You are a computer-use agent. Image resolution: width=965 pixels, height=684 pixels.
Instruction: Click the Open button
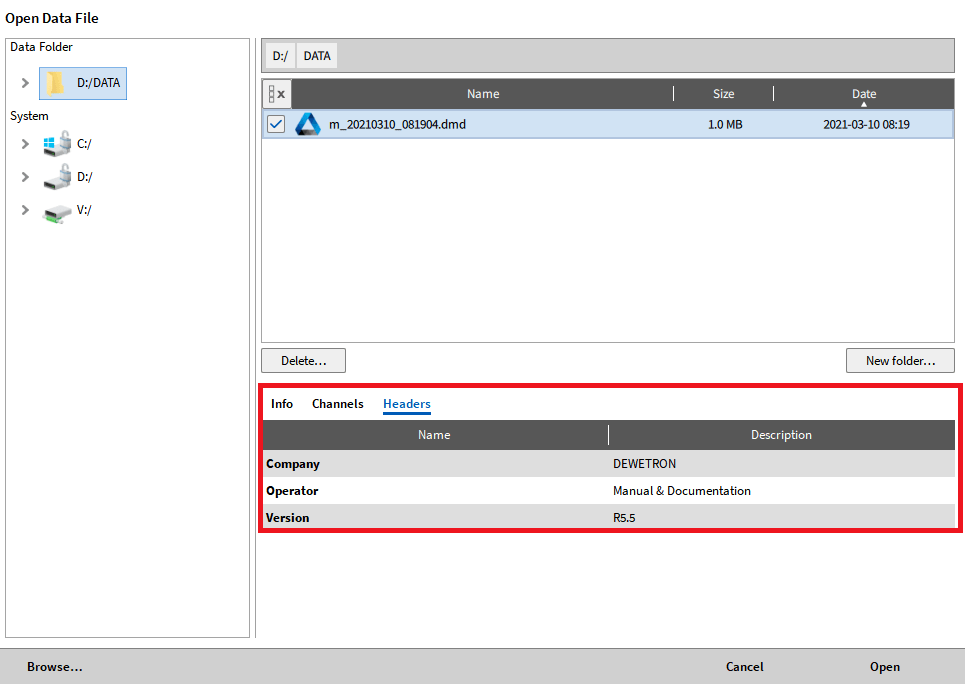(884, 667)
